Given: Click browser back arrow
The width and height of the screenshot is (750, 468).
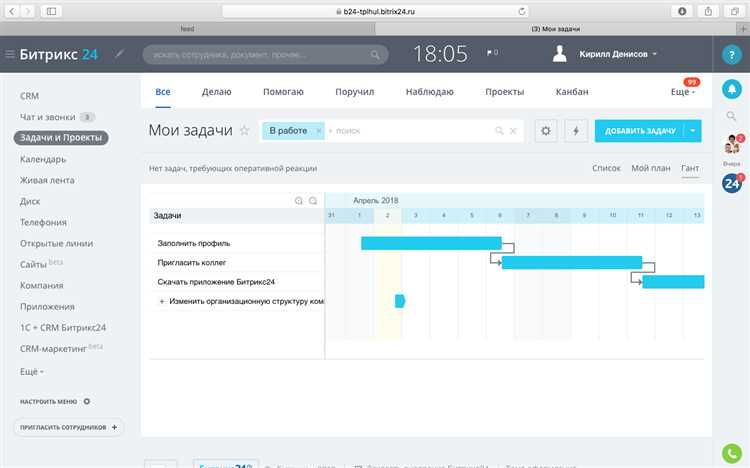Looking at the screenshot, I should (x=12, y=11).
